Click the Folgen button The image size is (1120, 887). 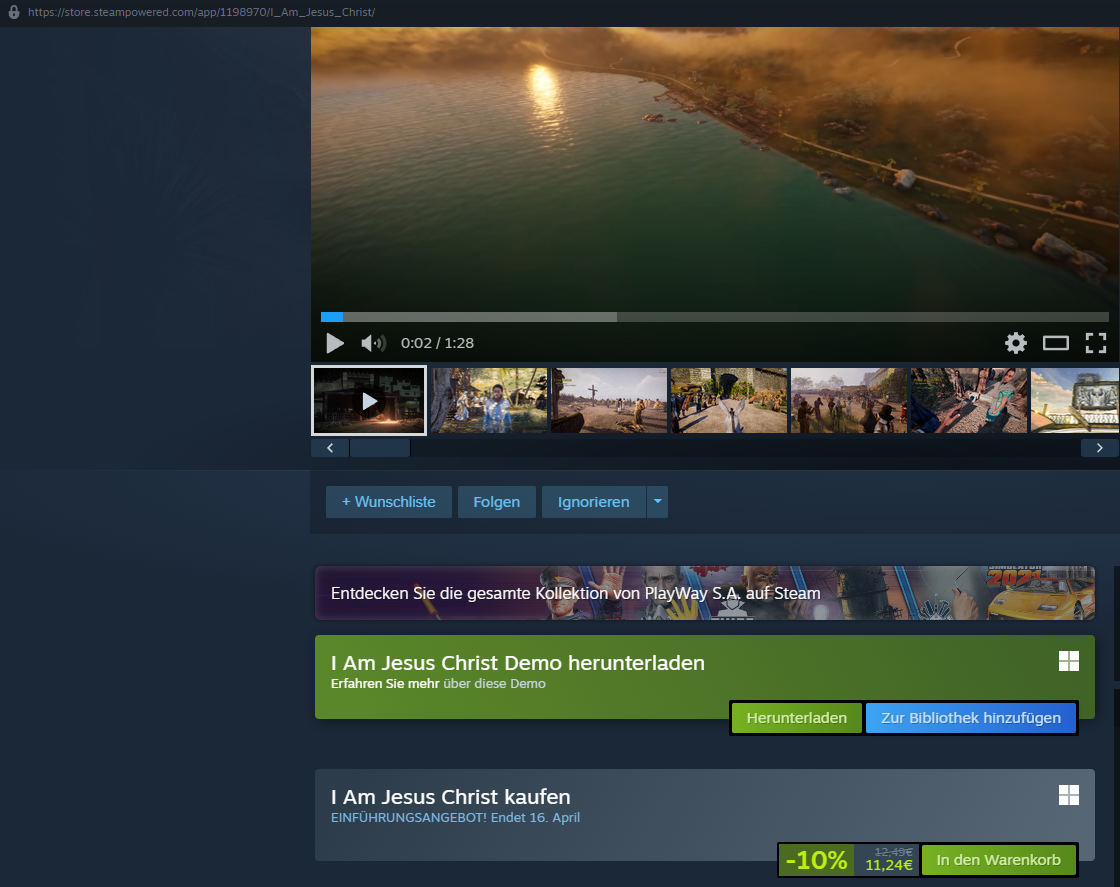pyautogui.click(x=497, y=502)
